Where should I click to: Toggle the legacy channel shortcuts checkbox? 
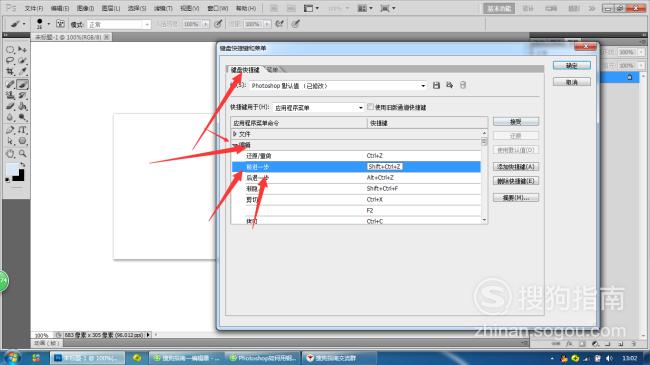pos(370,107)
